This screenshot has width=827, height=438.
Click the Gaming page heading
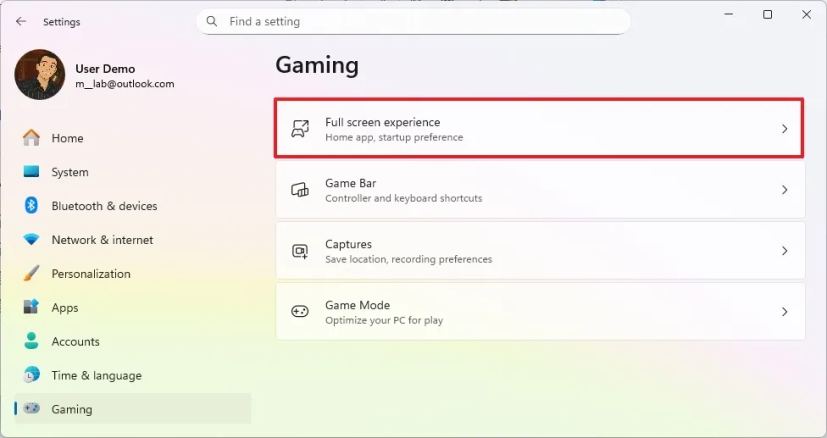coord(317,66)
